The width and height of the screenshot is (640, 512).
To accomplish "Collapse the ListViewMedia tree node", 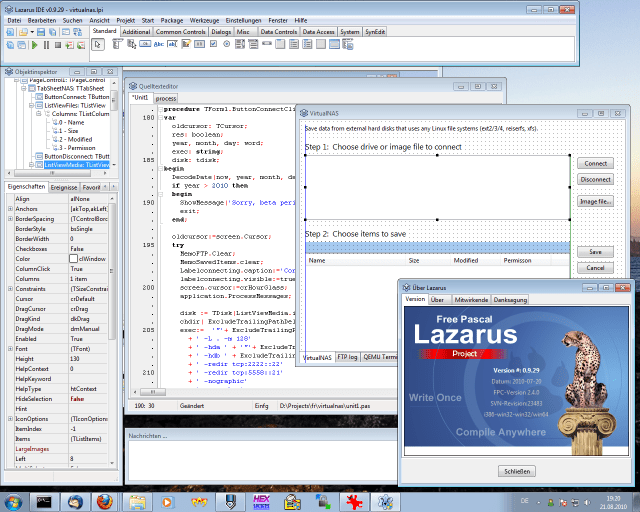I will (x=31, y=165).
